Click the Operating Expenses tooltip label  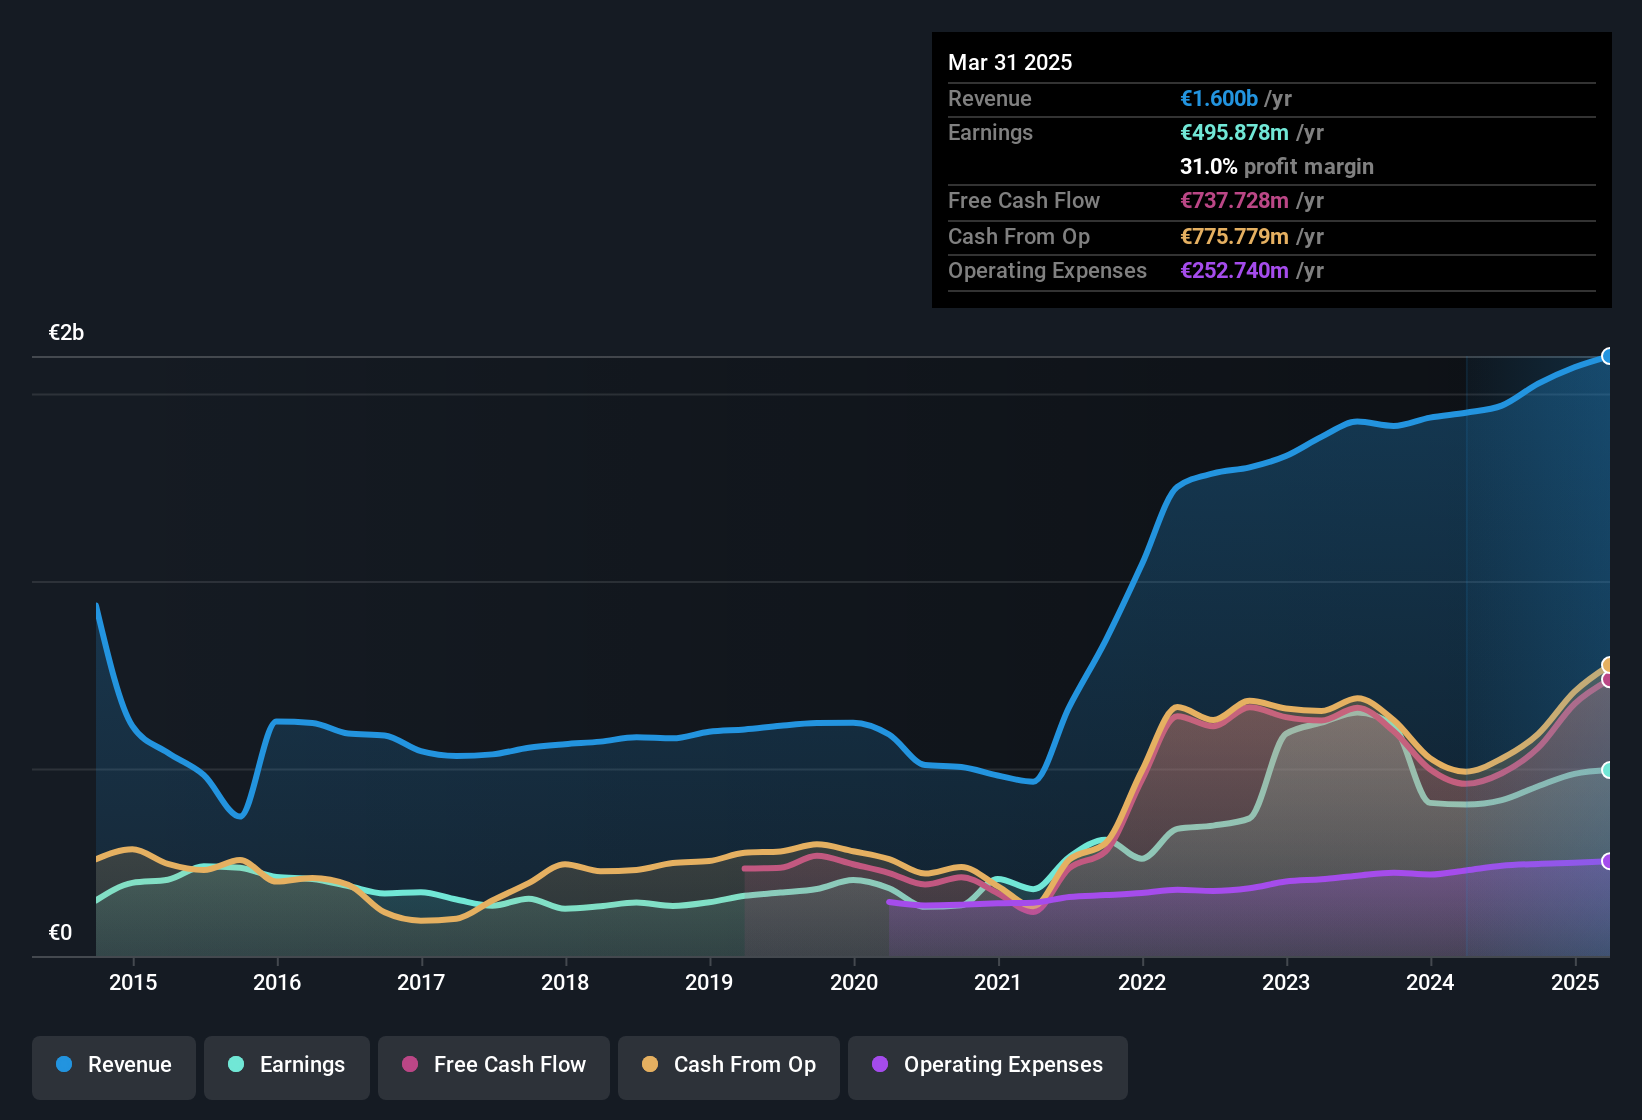pos(1047,270)
